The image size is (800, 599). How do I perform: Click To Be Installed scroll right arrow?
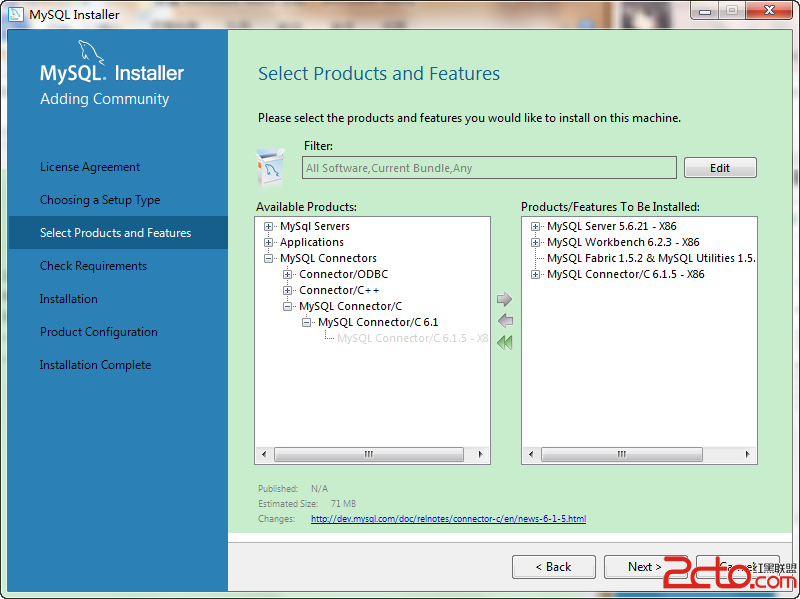pos(747,454)
